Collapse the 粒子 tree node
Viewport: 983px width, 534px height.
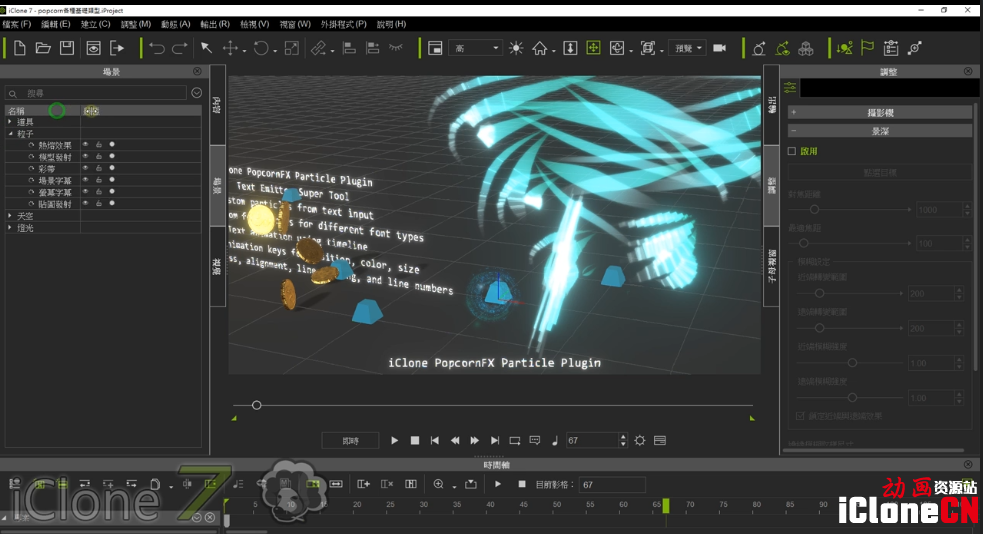click(10, 134)
